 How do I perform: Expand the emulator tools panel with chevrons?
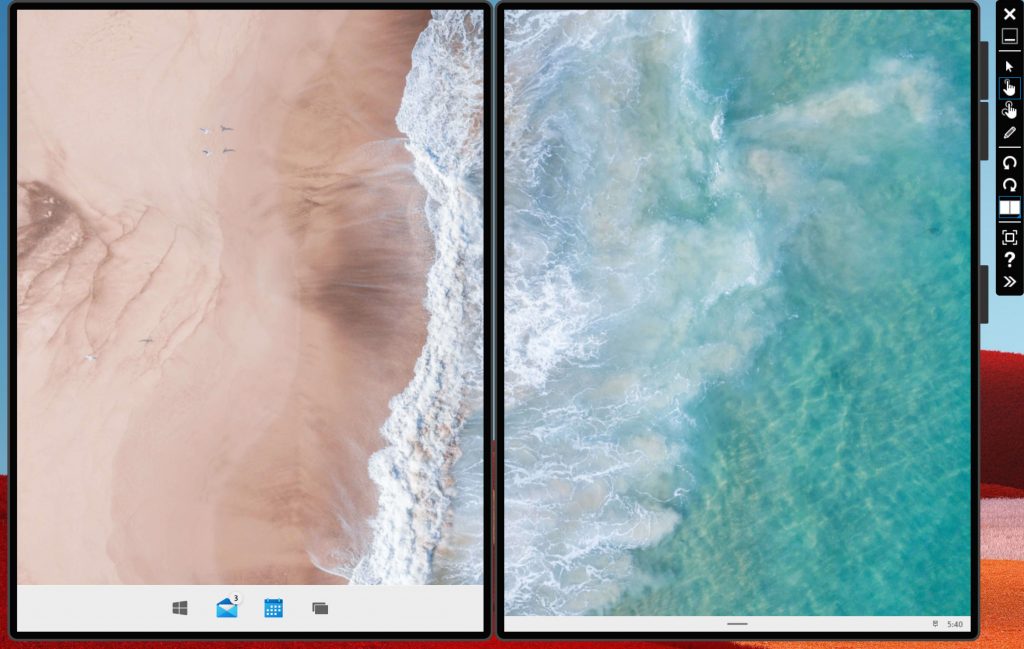[x=1009, y=282]
